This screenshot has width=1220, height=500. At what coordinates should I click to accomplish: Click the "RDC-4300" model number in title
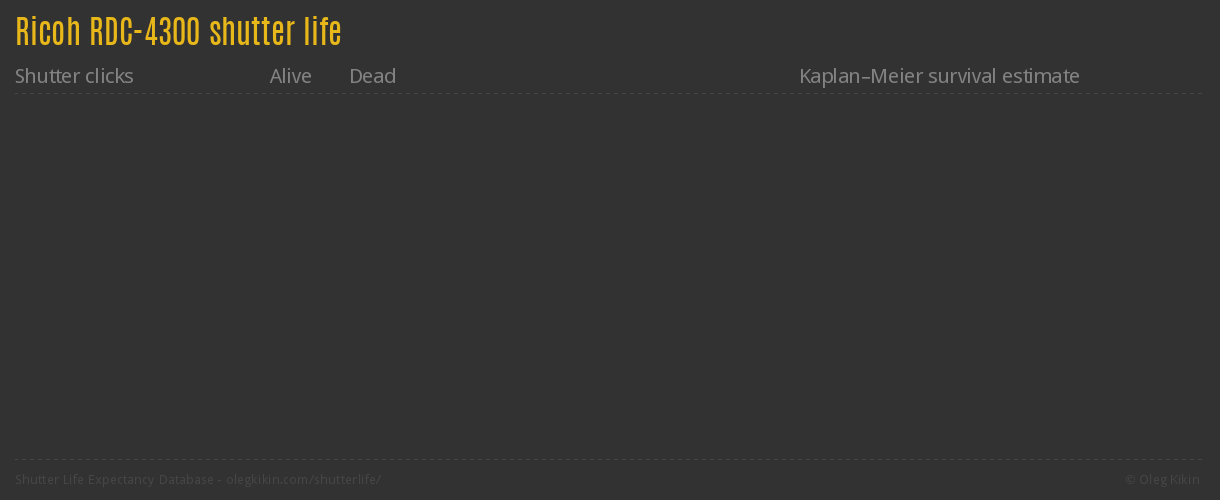pos(145,32)
